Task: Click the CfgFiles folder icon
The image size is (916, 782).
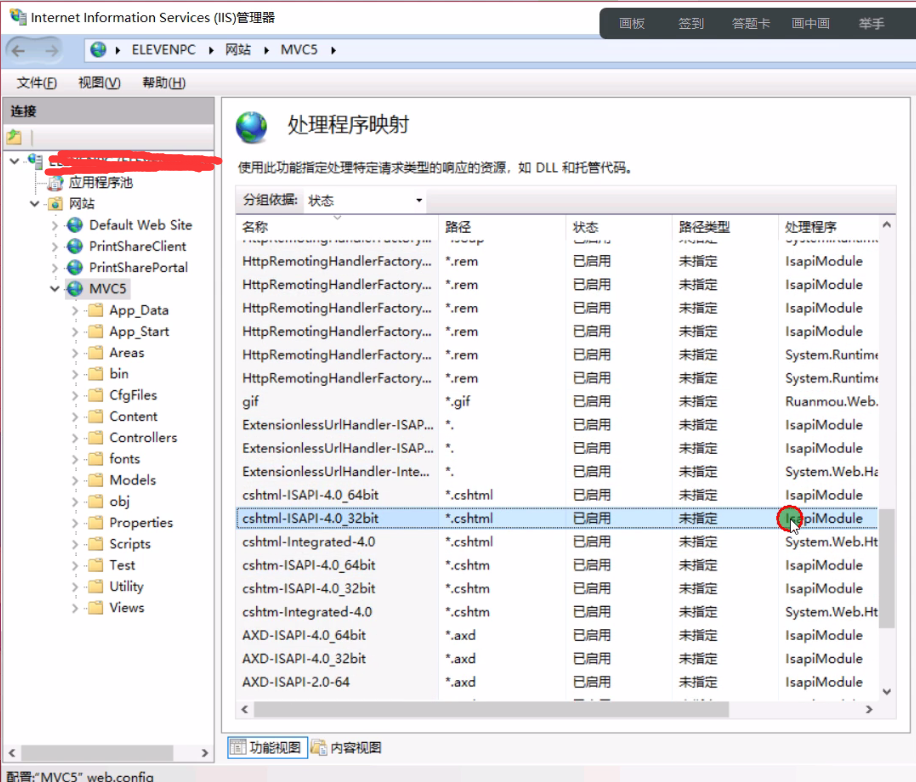Action: click(x=95, y=395)
